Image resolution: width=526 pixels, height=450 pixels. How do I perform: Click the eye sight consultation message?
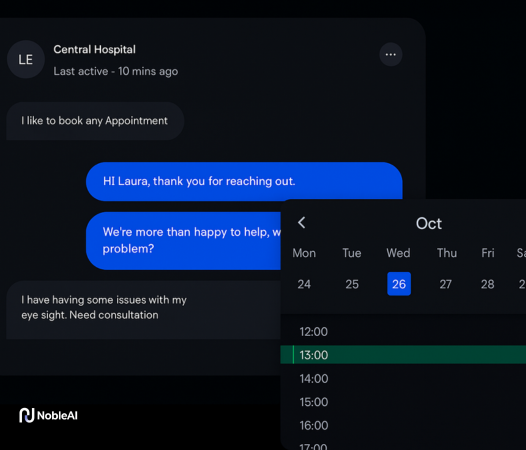click(x=143, y=310)
